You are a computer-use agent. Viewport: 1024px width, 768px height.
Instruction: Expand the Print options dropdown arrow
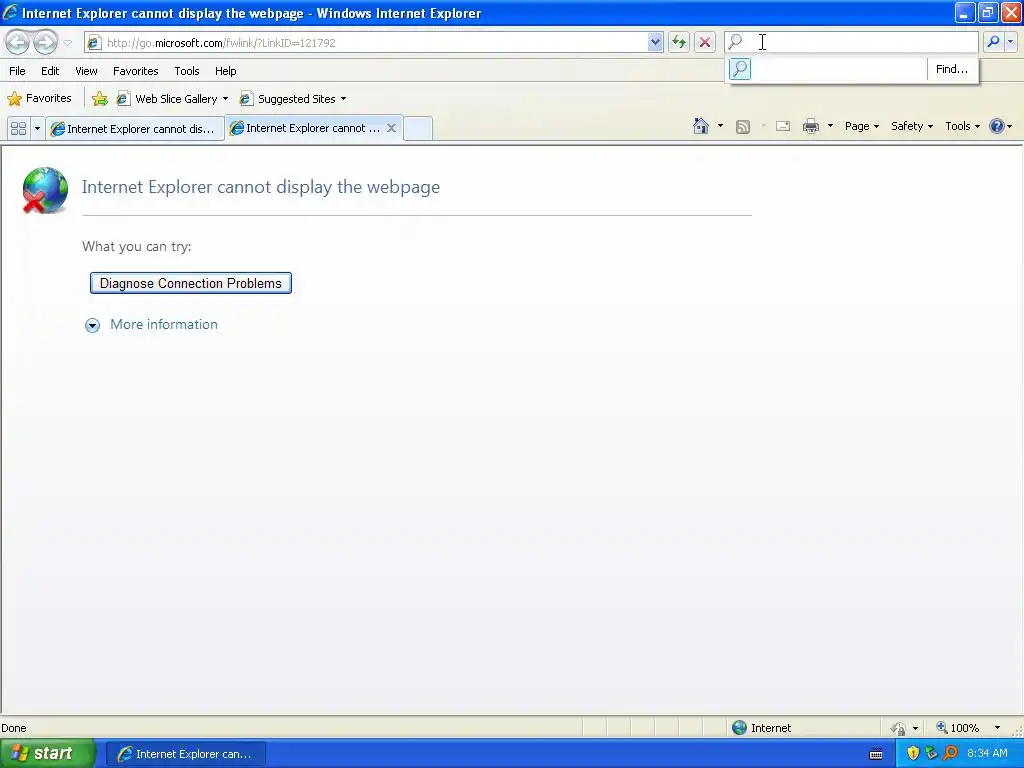coord(830,126)
